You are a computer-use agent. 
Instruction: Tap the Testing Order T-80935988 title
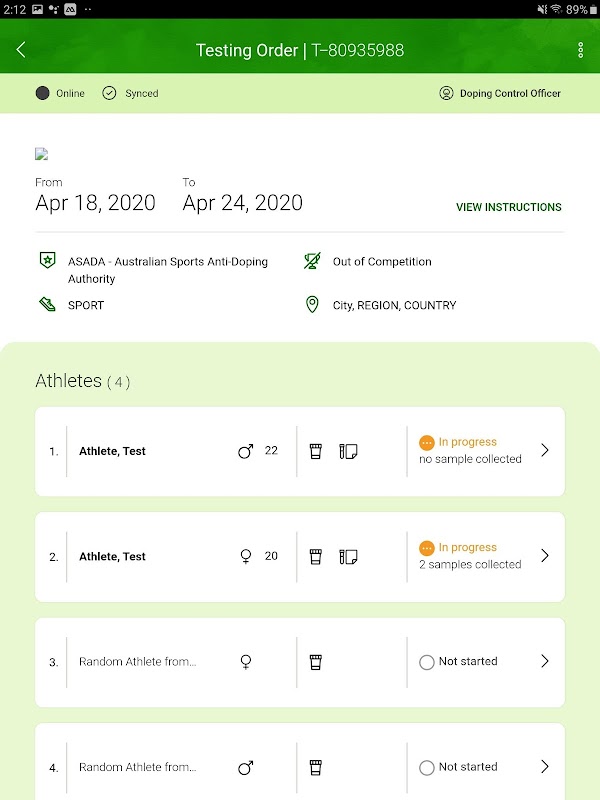click(x=300, y=50)
